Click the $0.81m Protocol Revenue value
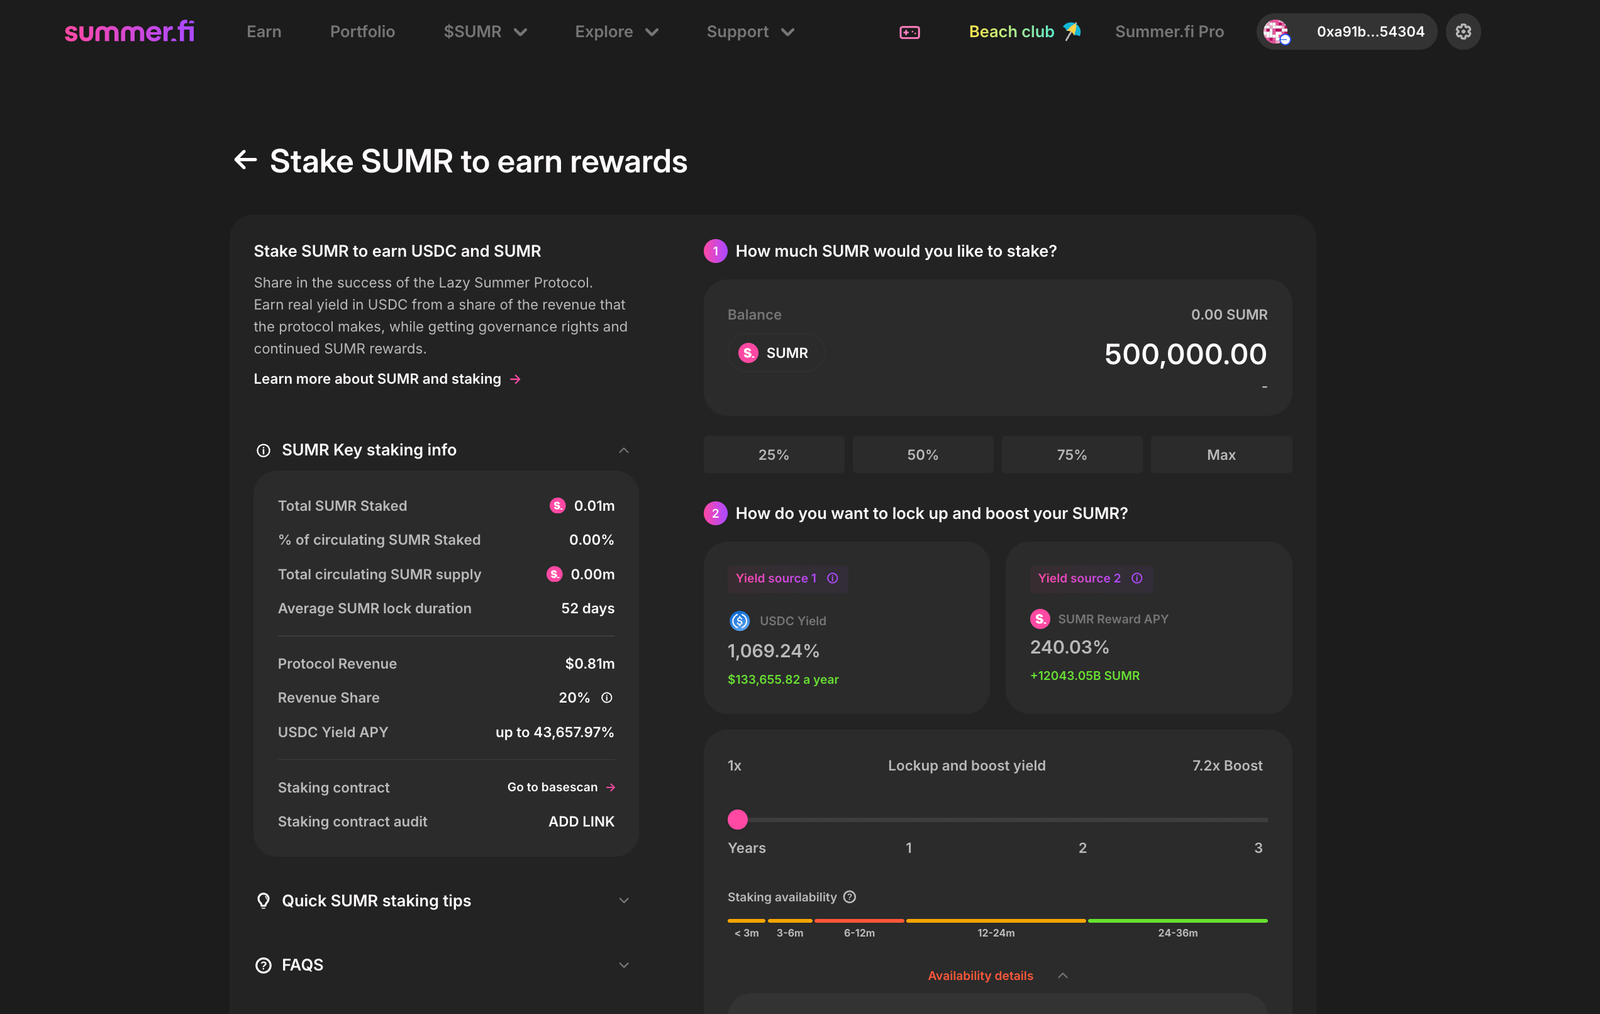 (x=590, y=664)
